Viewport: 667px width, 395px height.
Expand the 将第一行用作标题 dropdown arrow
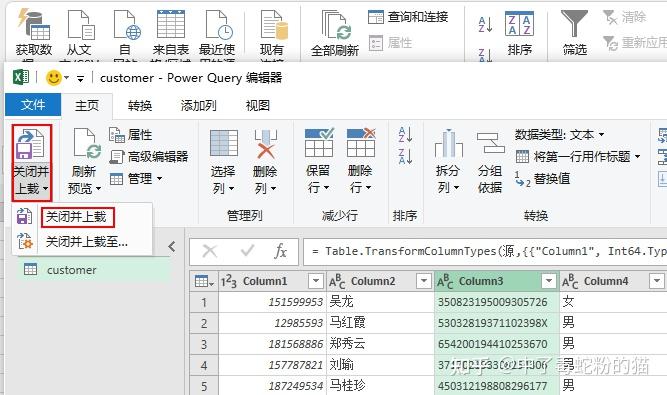637,156
